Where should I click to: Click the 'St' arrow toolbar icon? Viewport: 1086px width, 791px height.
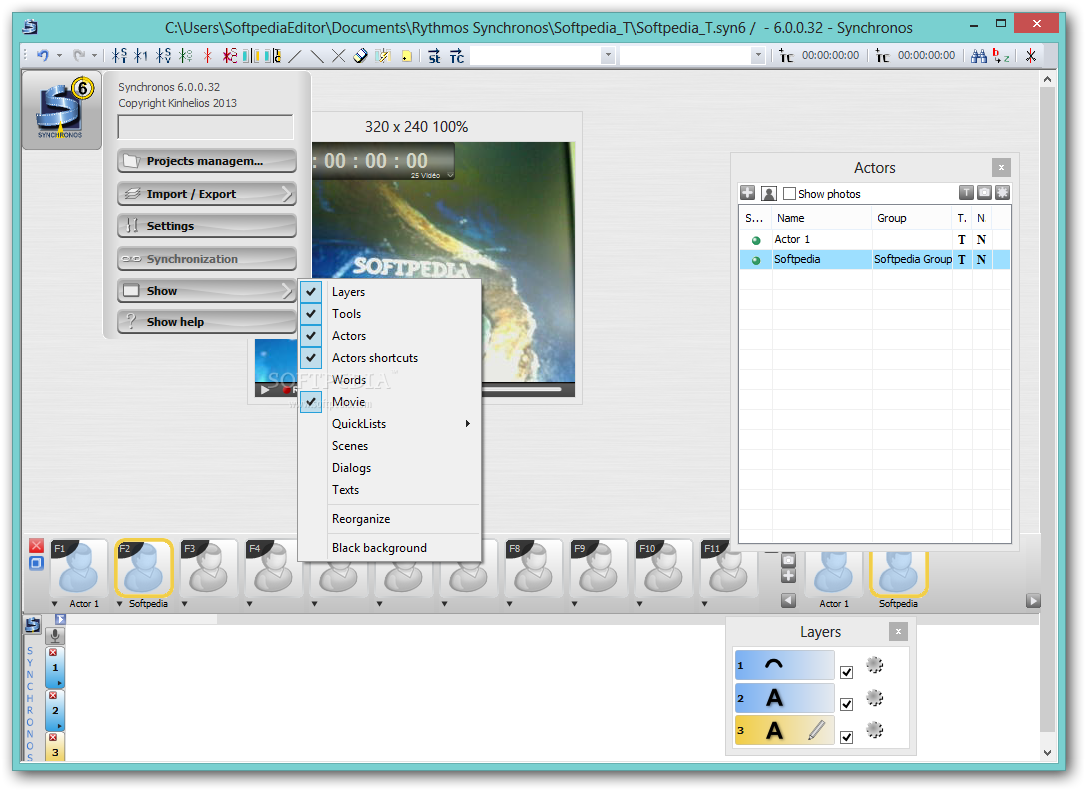click(x=434, y=56)
